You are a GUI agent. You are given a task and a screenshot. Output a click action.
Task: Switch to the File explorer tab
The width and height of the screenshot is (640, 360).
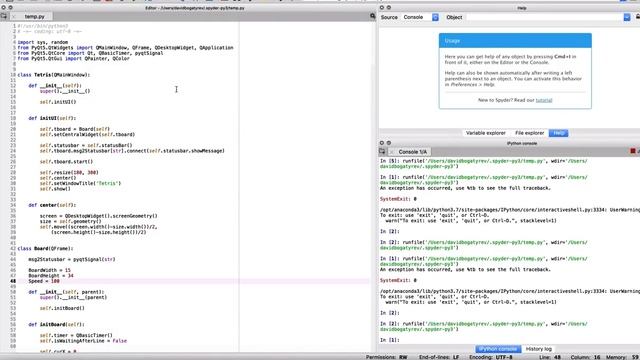(x=529, y=133)
